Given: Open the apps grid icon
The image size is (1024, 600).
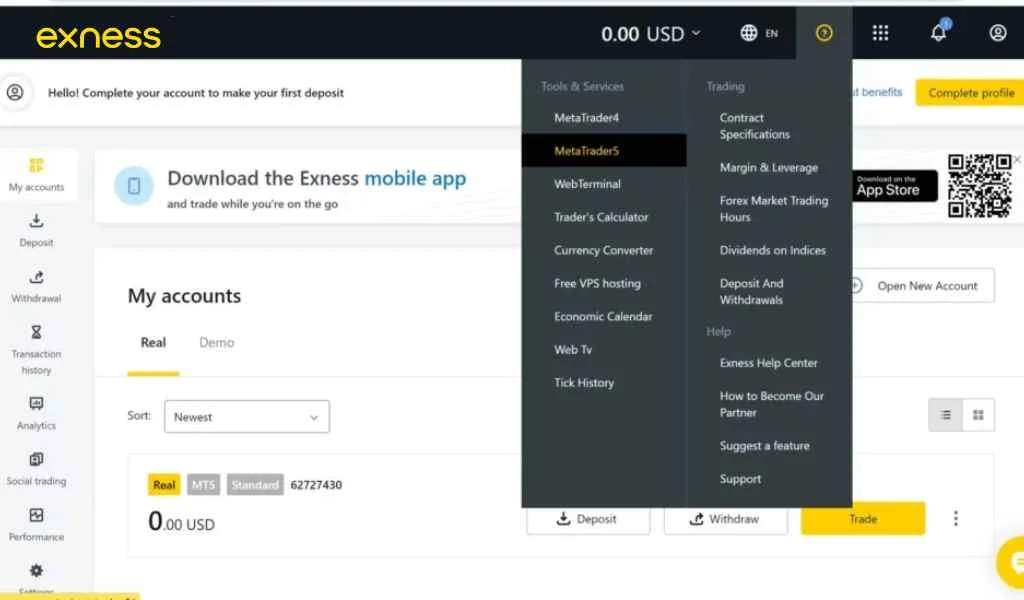Looking at the screenshot, I should pos(881,32).
